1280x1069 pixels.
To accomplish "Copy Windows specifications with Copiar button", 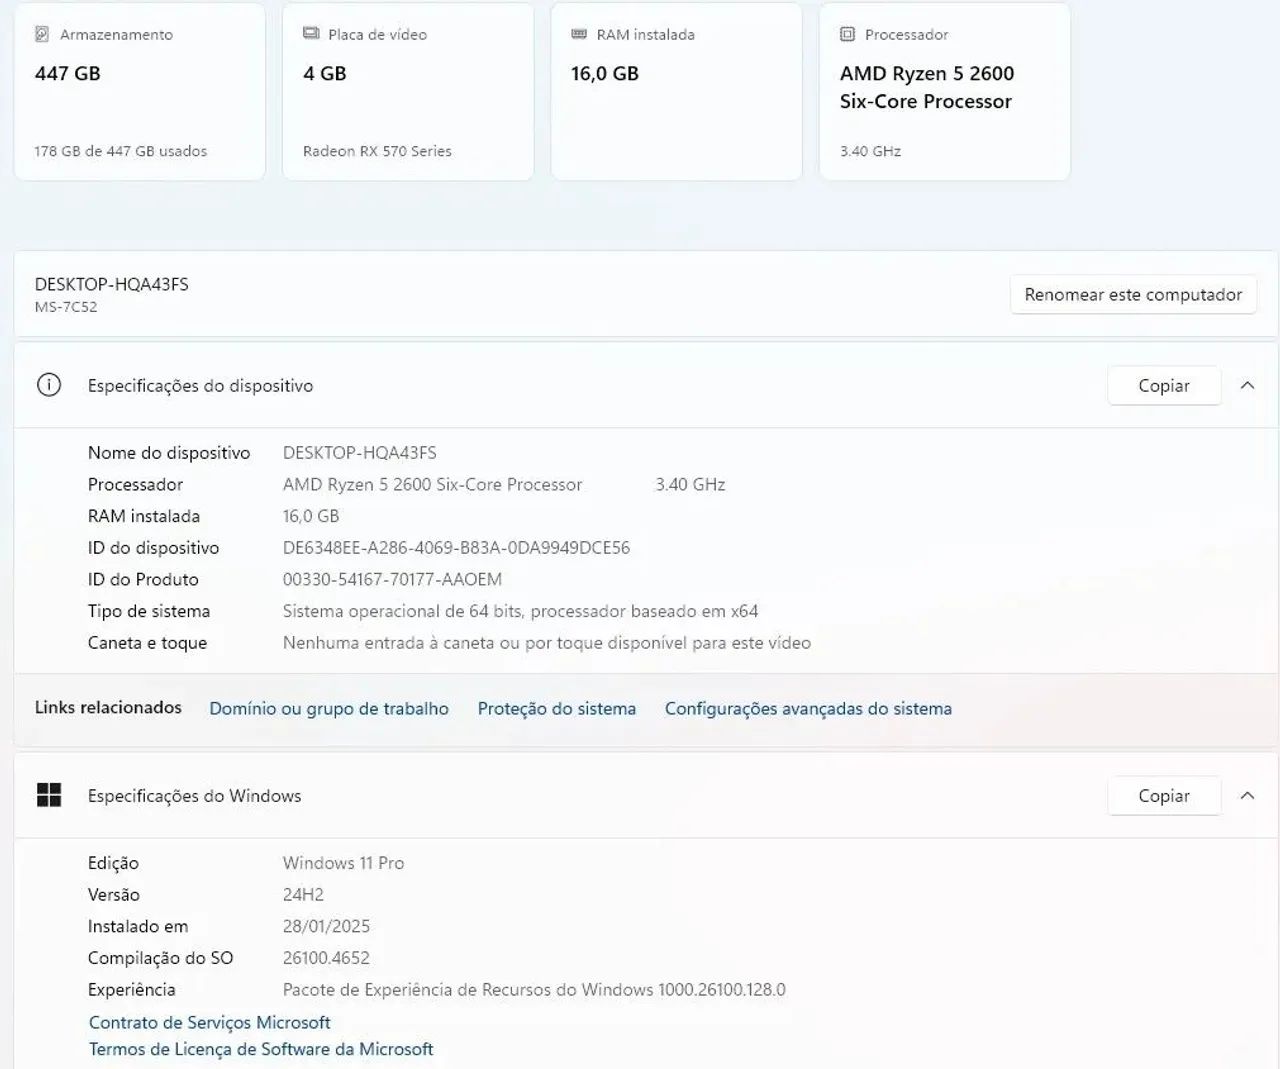I will click(1164, 795).
